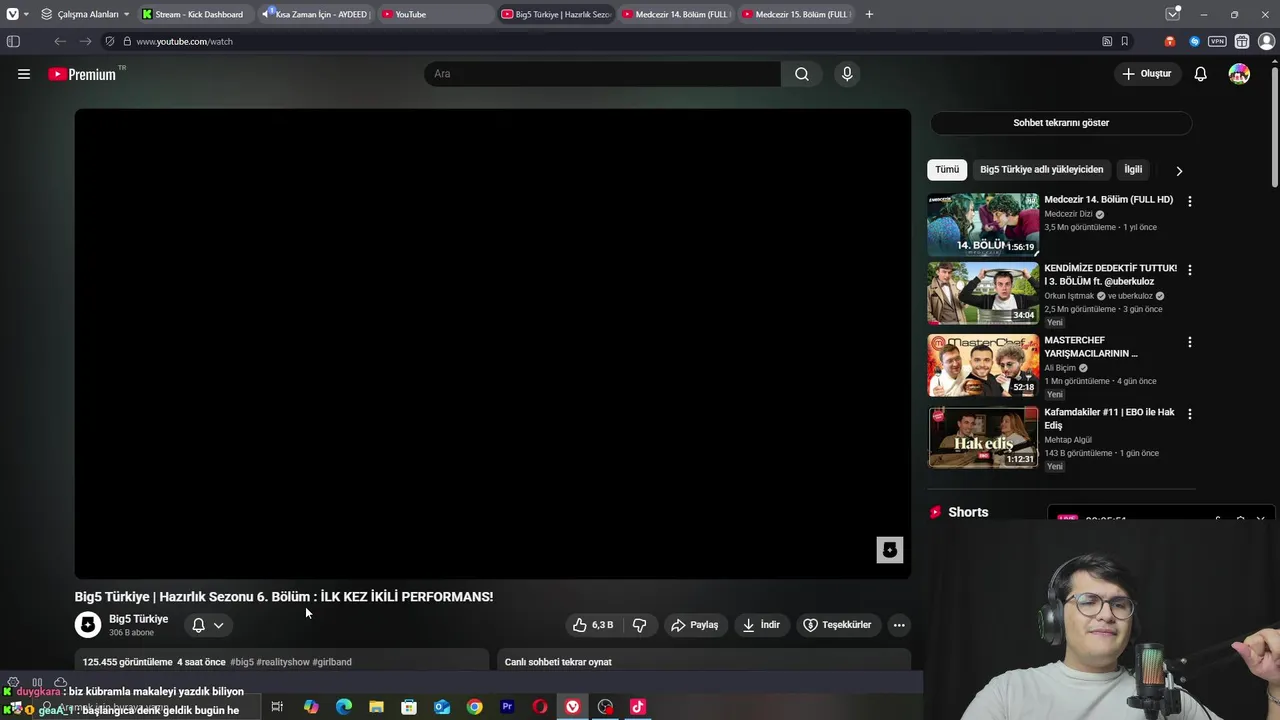Screen dimensions: 1280x720
Task: Open Big5 Türkiye channel avatar
Action: (88, 625)
